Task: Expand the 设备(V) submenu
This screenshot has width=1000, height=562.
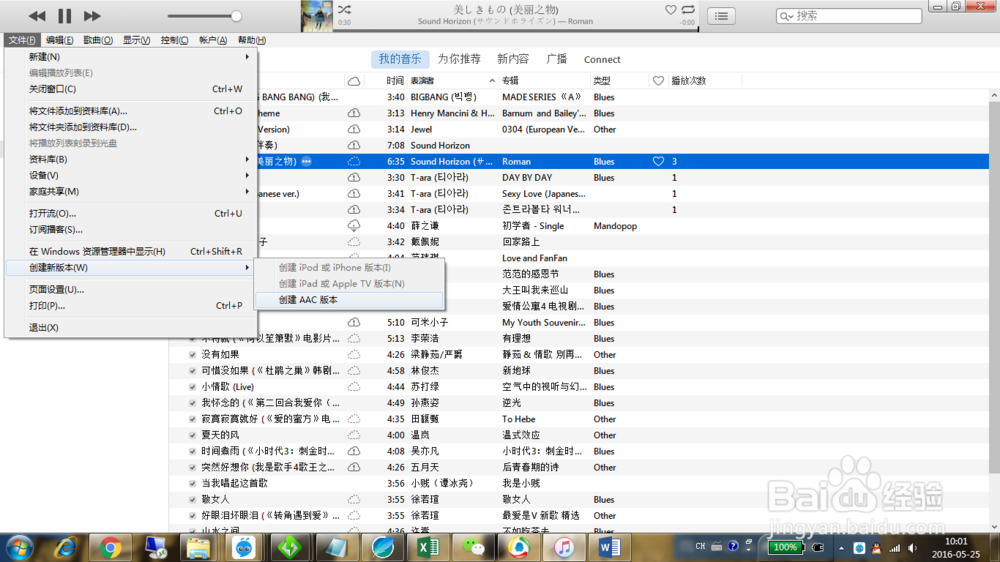Action: [x=131, y=175]
